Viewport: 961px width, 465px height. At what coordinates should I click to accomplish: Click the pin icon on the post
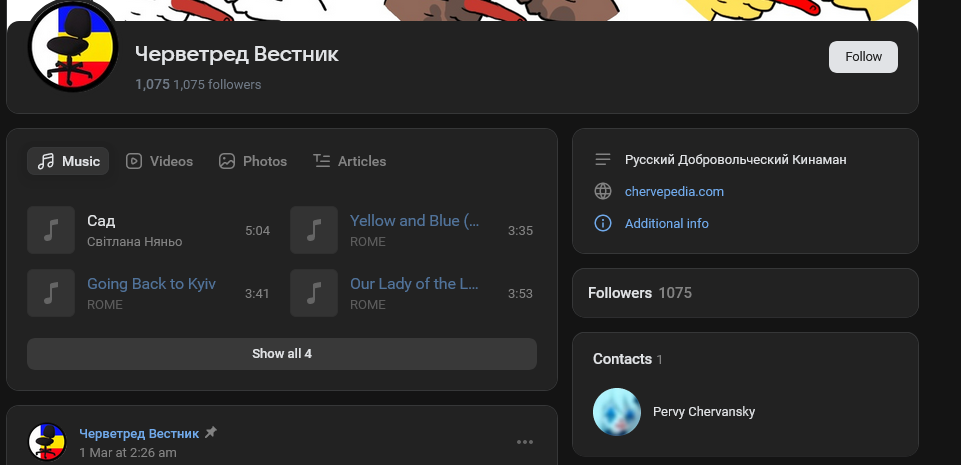coord(210,433)
